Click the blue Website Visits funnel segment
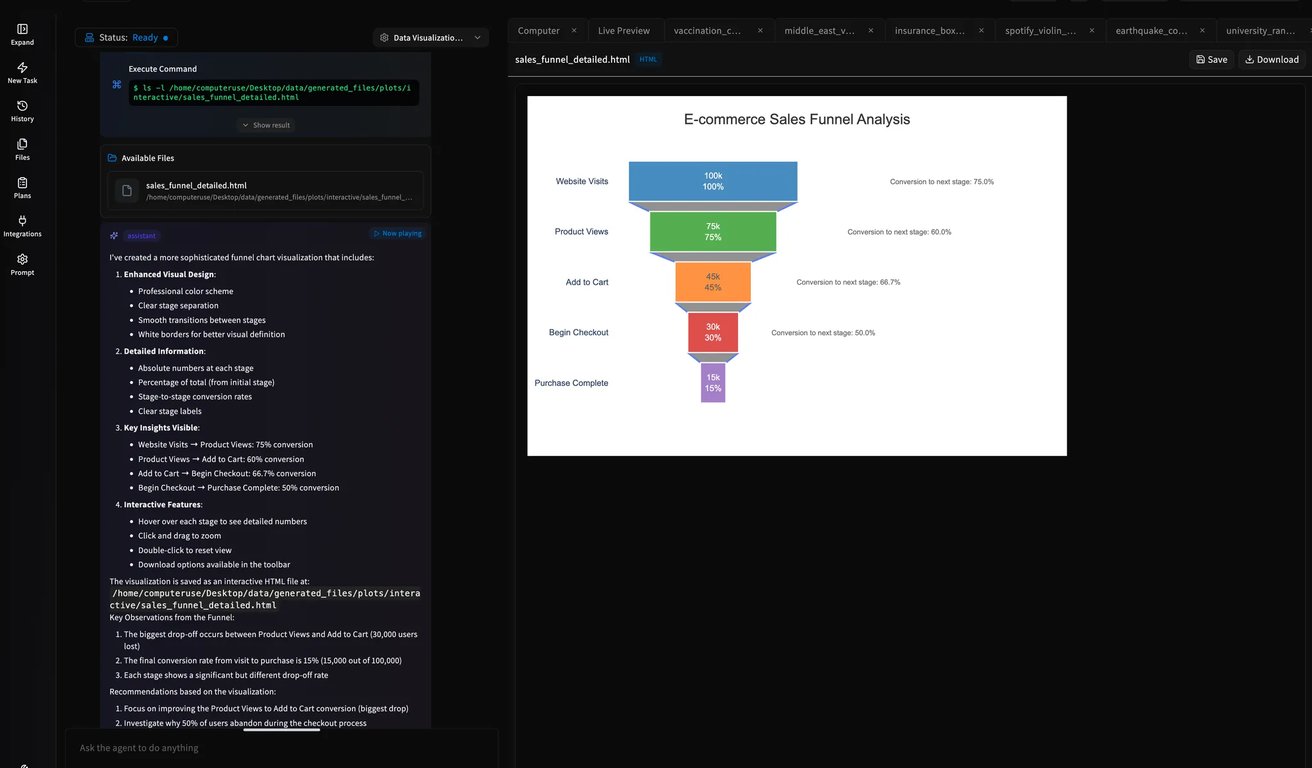Screen dimensions: 1312x768 click(x=713, y=181)
